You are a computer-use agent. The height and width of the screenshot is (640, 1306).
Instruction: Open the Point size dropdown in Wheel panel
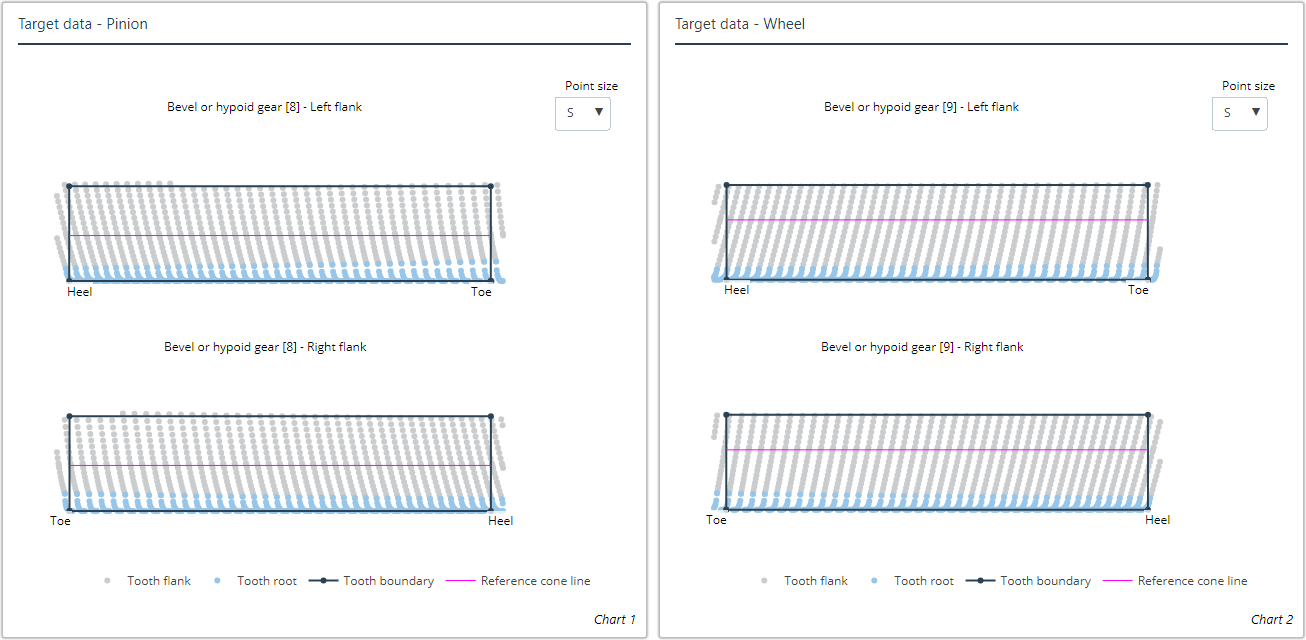(x=1239, y=113)
